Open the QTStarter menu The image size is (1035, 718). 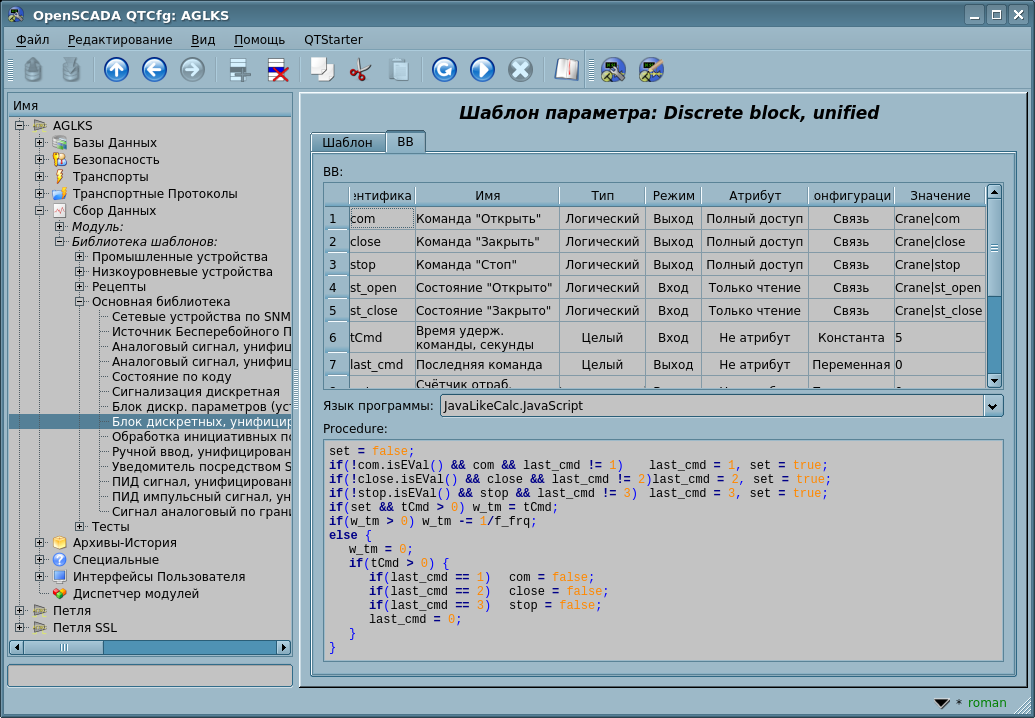[333, 40]
